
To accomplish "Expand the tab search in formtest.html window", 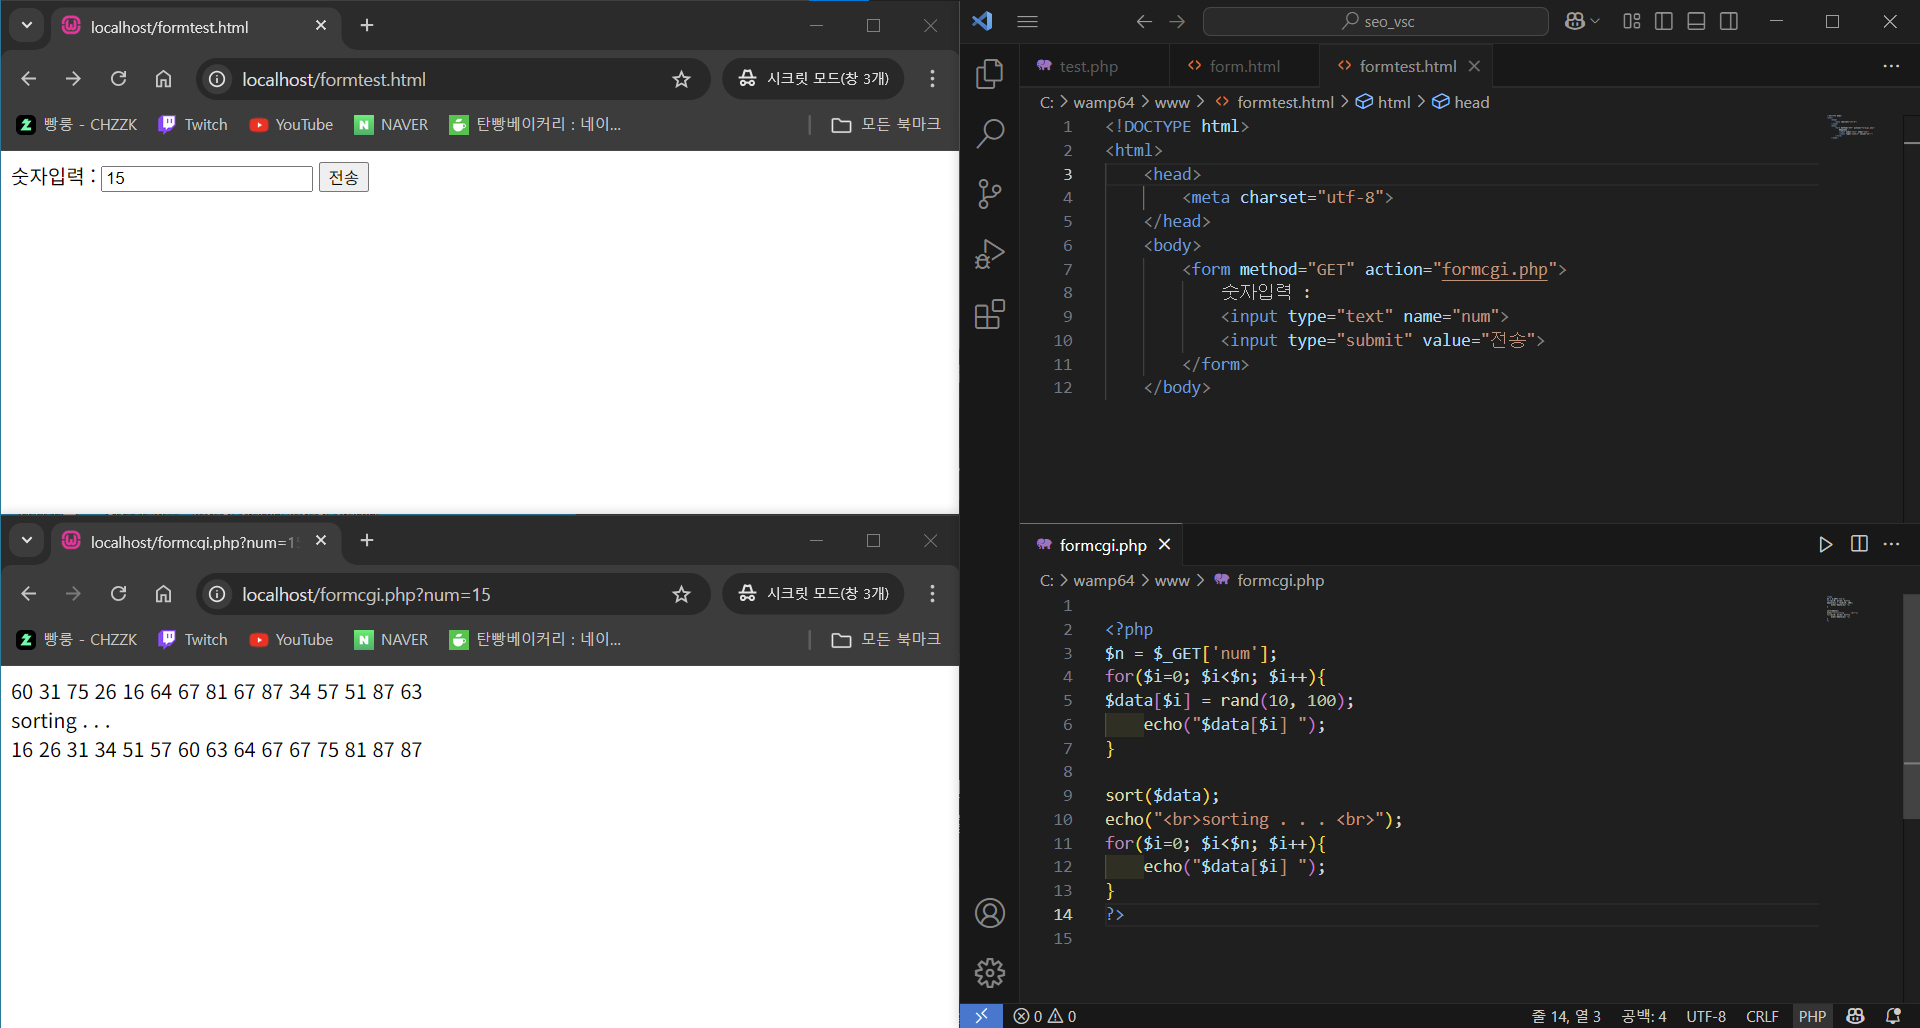I will (x=27, y=25).
